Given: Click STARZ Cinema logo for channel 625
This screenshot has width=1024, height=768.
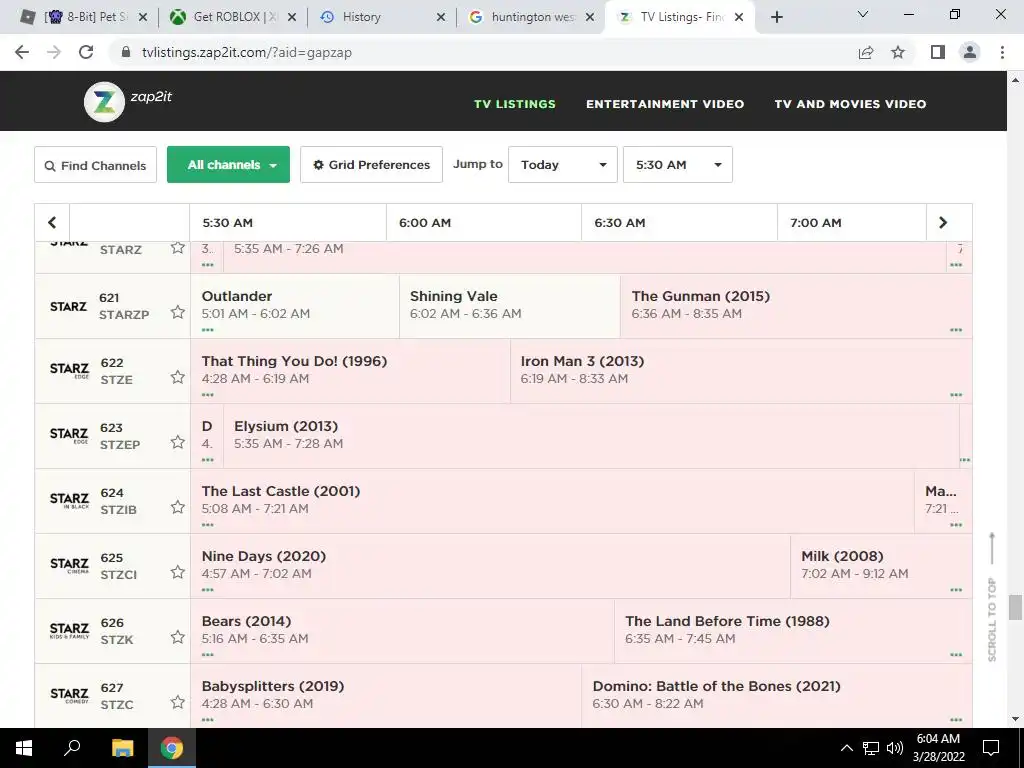Looking at the screenshot, I should pyautogui.click(x=69, y=565).
